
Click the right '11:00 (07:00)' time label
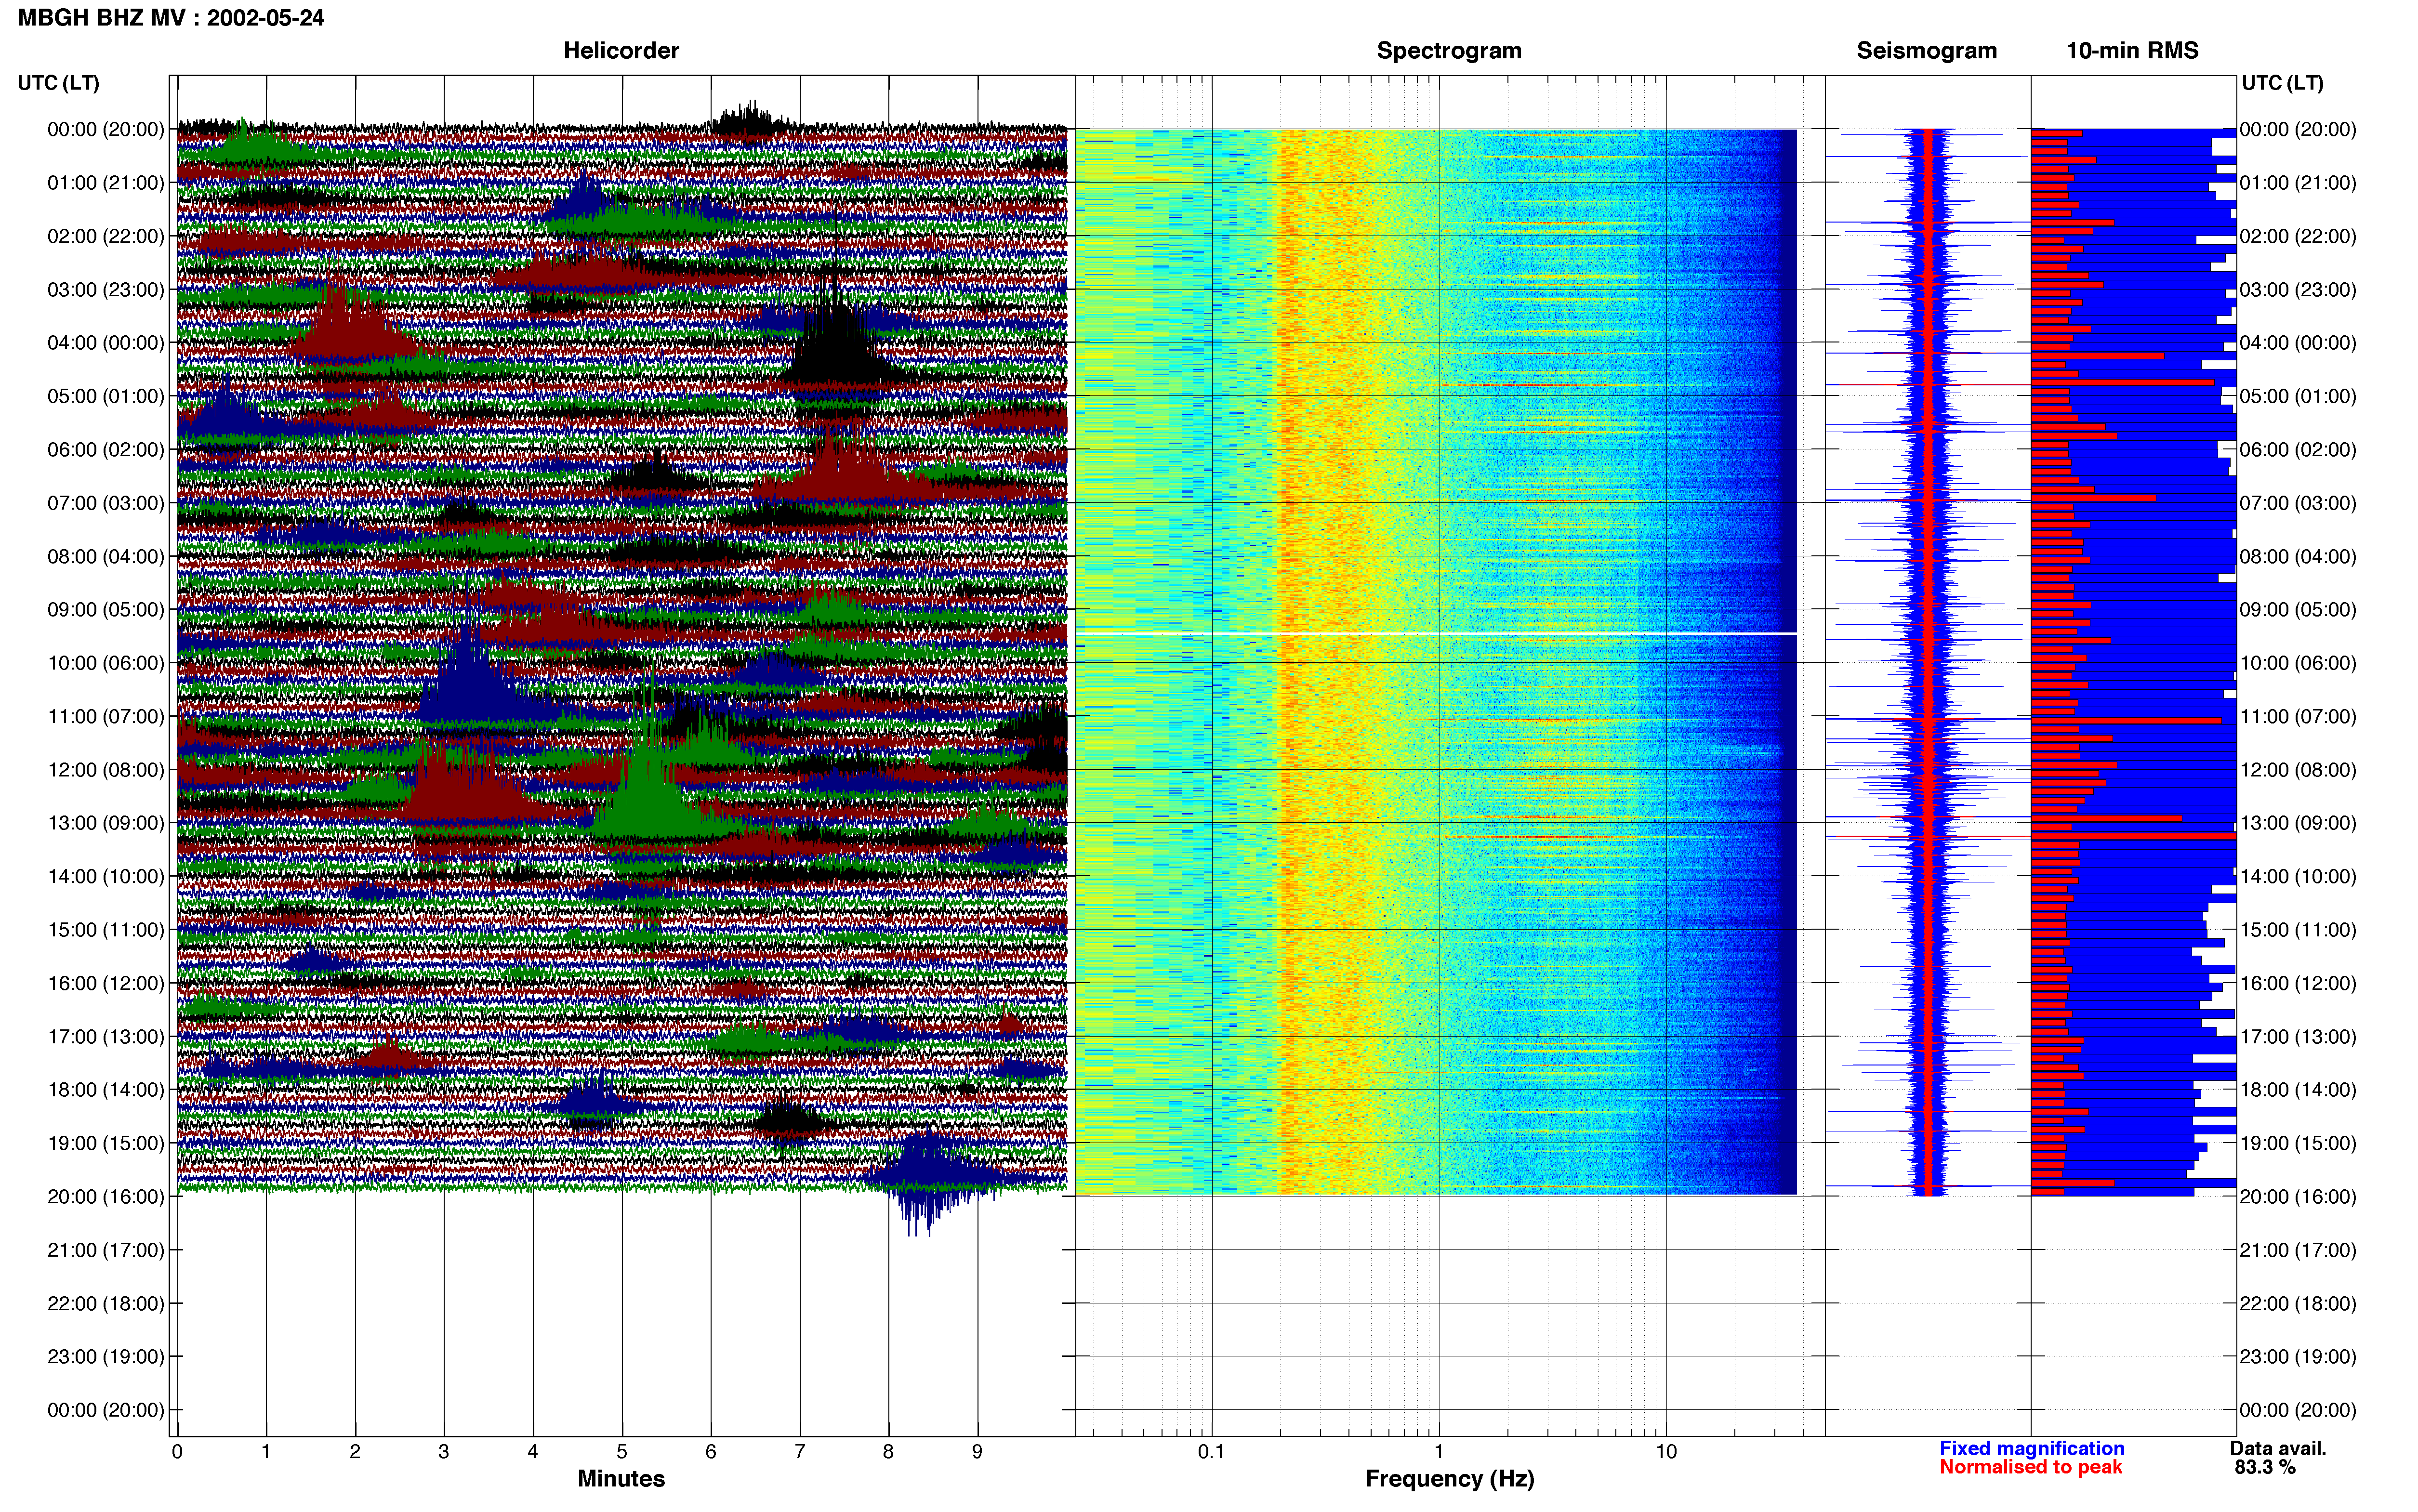point(2298,716)
